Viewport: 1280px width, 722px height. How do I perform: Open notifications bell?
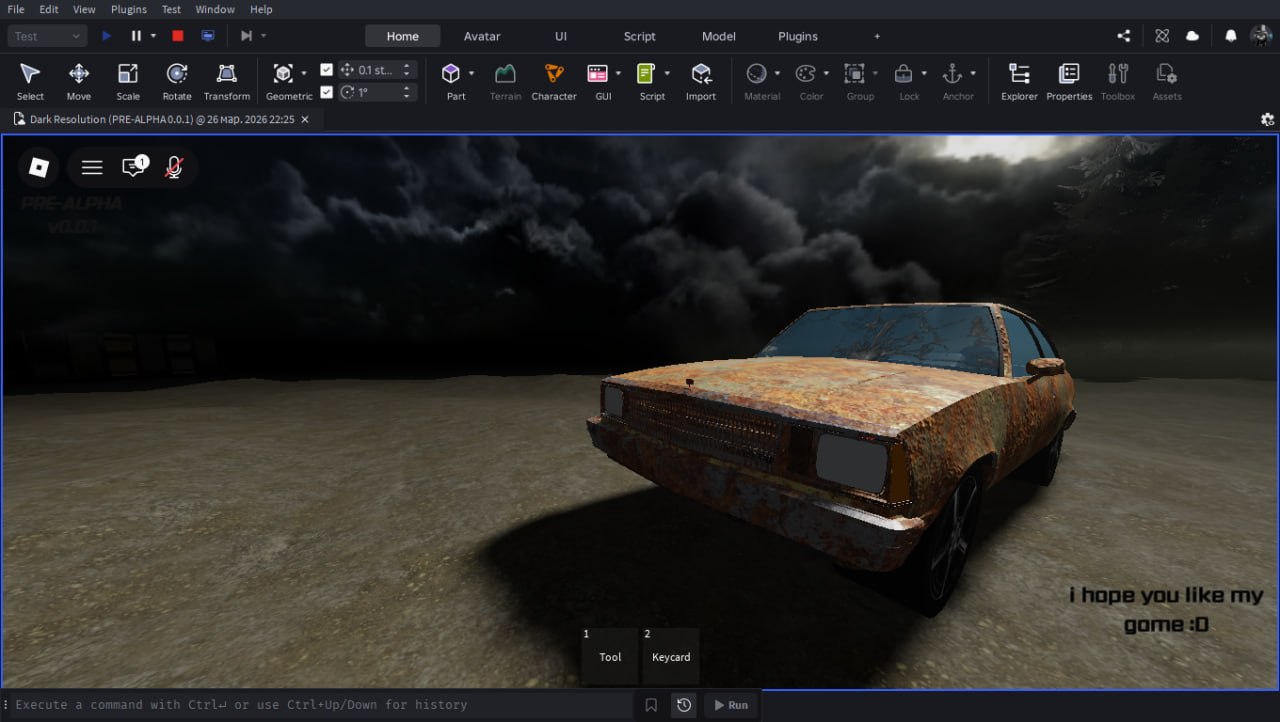coord(1231,36)
